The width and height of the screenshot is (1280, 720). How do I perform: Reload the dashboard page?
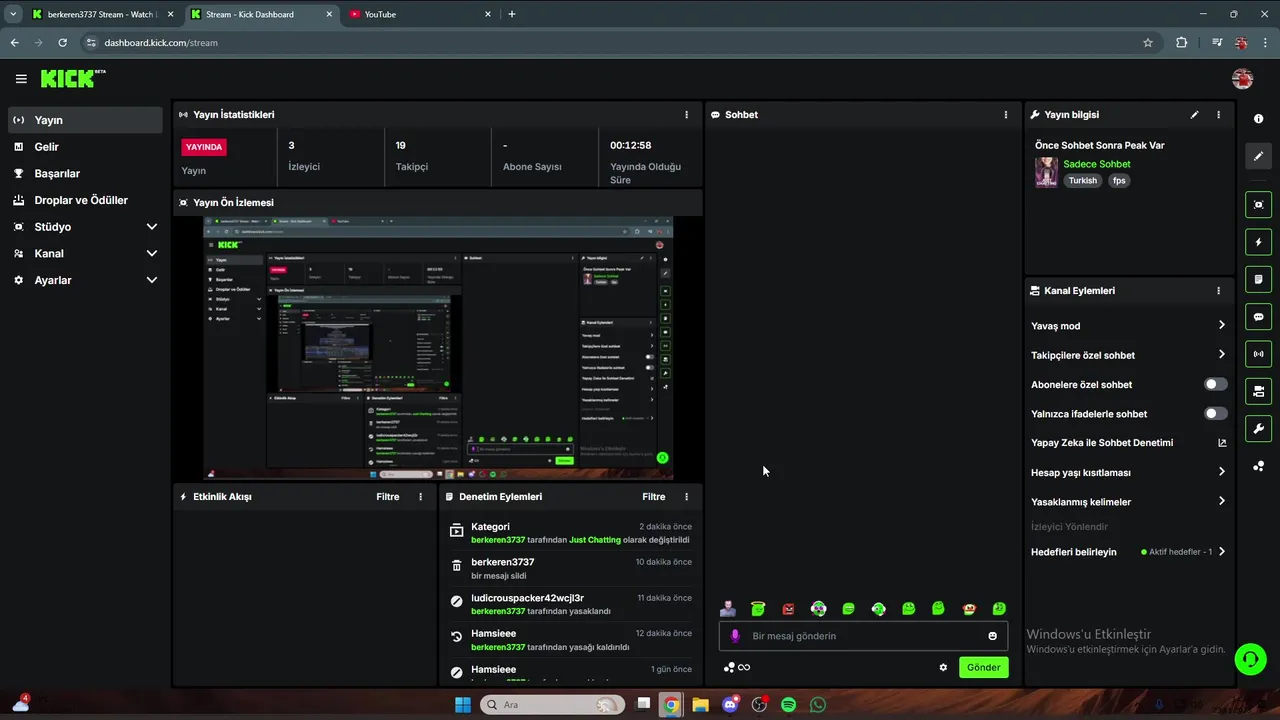[x=63, y=43]
